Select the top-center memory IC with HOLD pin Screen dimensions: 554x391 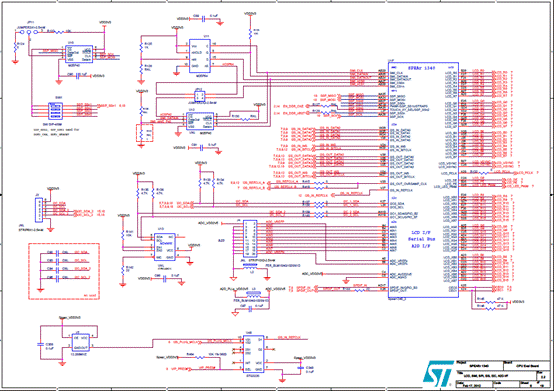(200, 56)
